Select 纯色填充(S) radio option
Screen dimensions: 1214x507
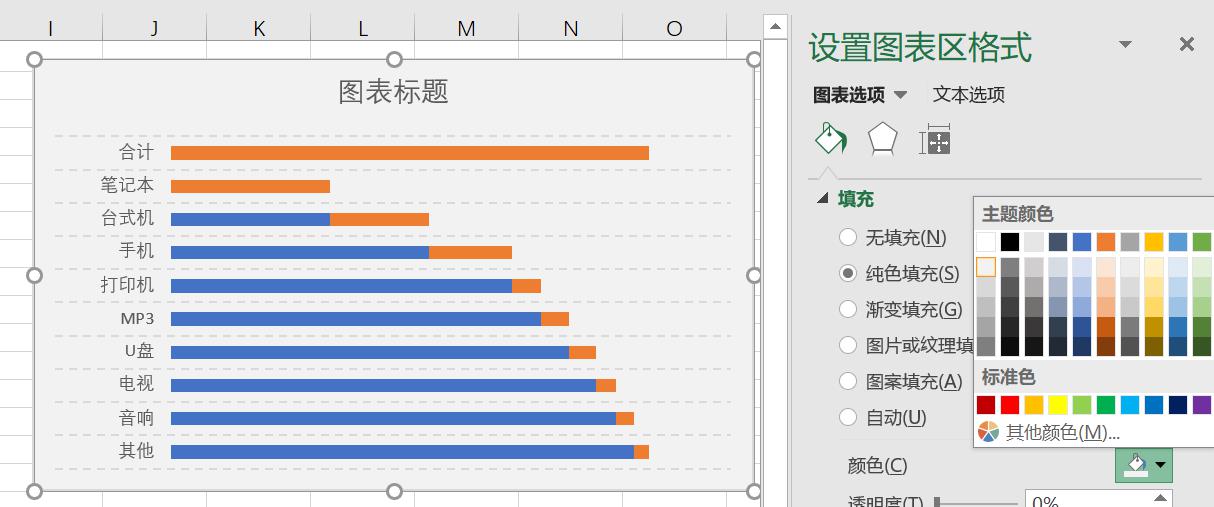[848, 273]
